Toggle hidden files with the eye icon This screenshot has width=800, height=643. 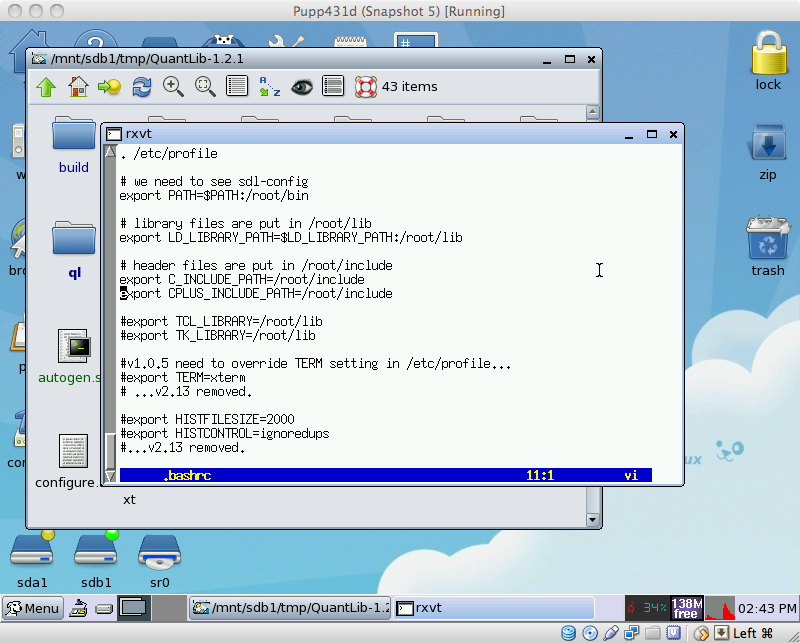[x=301, y=87]
